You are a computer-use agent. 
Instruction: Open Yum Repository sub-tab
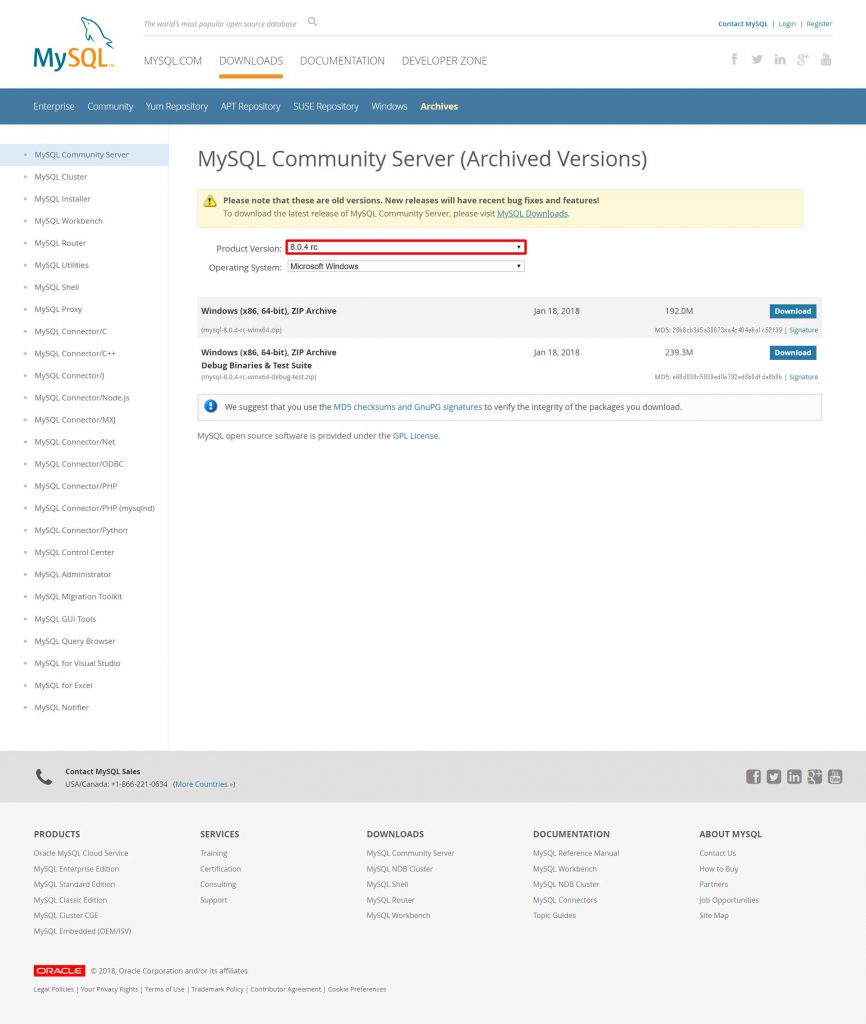177,106
